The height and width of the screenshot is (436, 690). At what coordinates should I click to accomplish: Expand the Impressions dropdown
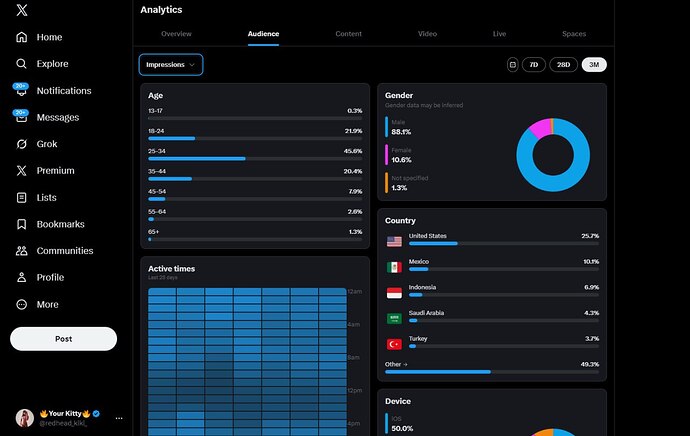coord(170,65)
